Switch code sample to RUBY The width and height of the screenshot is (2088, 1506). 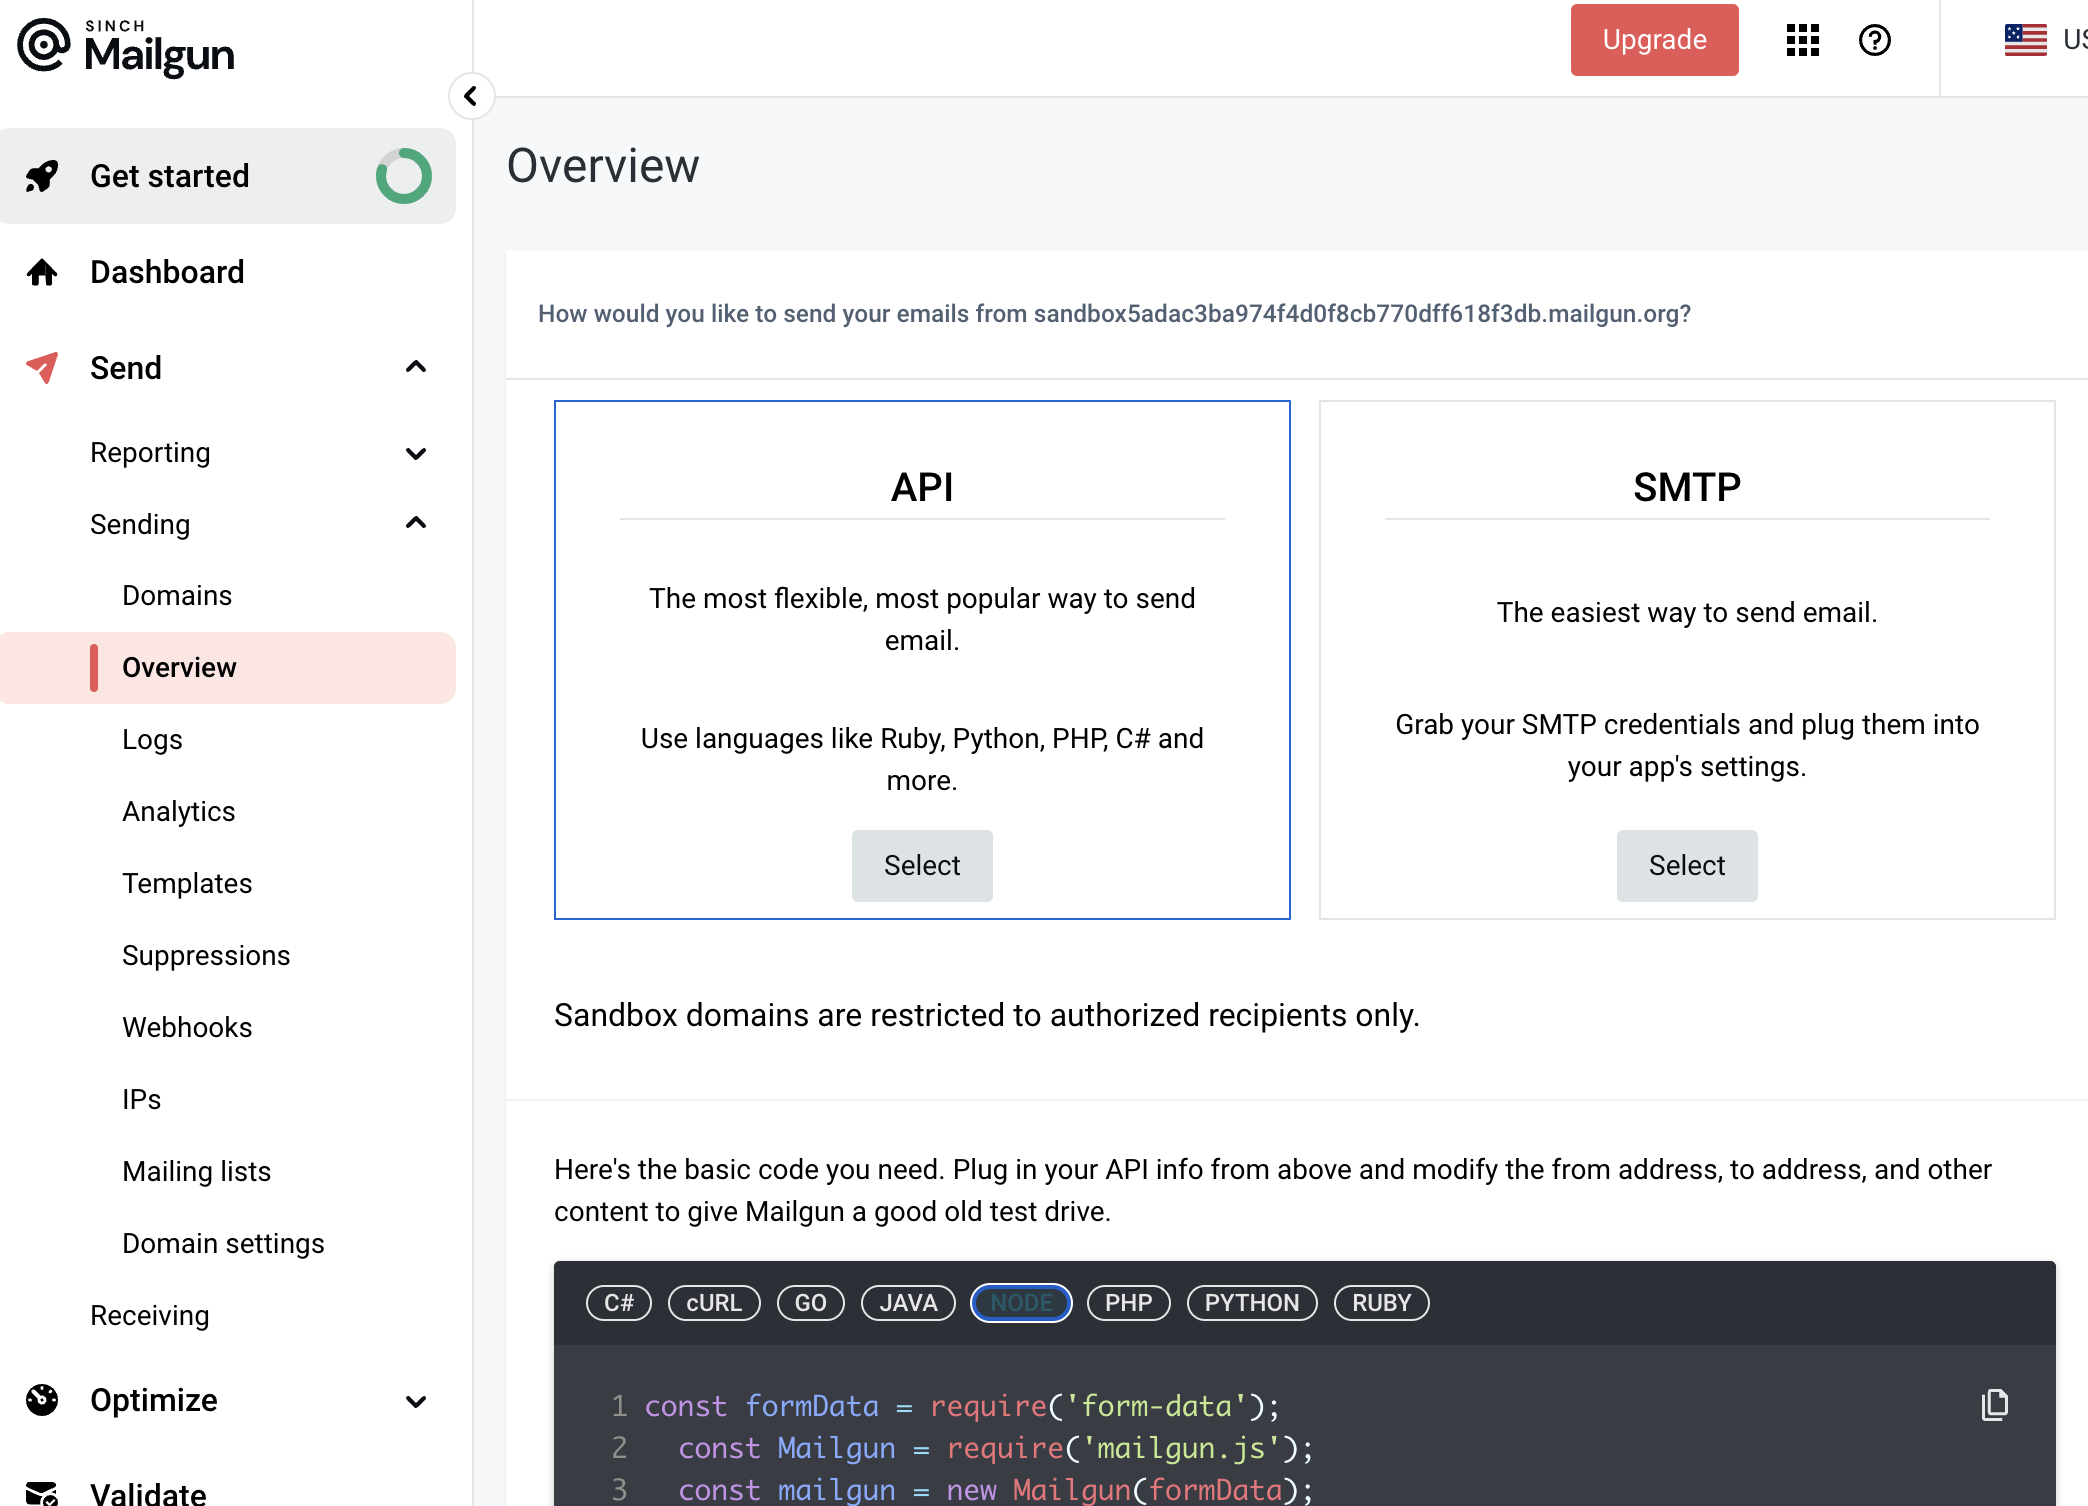pos(1382,1303)
